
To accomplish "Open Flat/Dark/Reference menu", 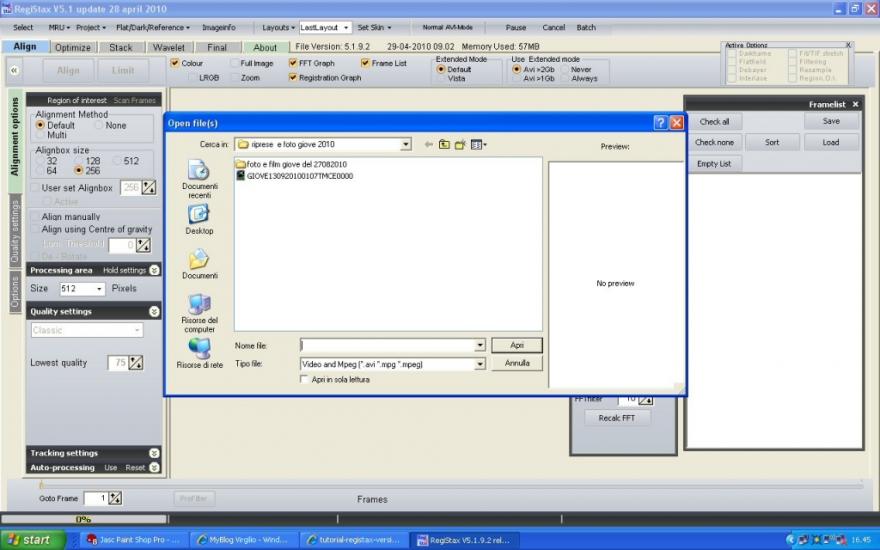I will (x=153, y=28).
